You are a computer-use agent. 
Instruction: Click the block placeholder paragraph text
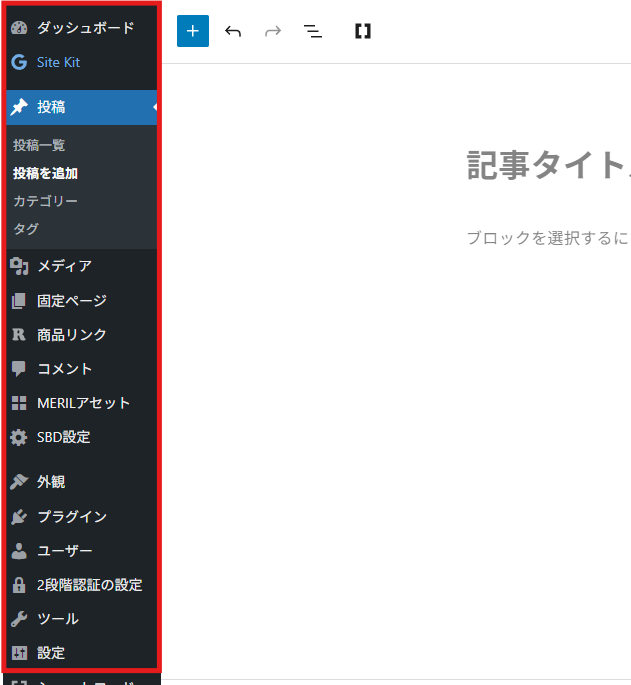point(547,238)
